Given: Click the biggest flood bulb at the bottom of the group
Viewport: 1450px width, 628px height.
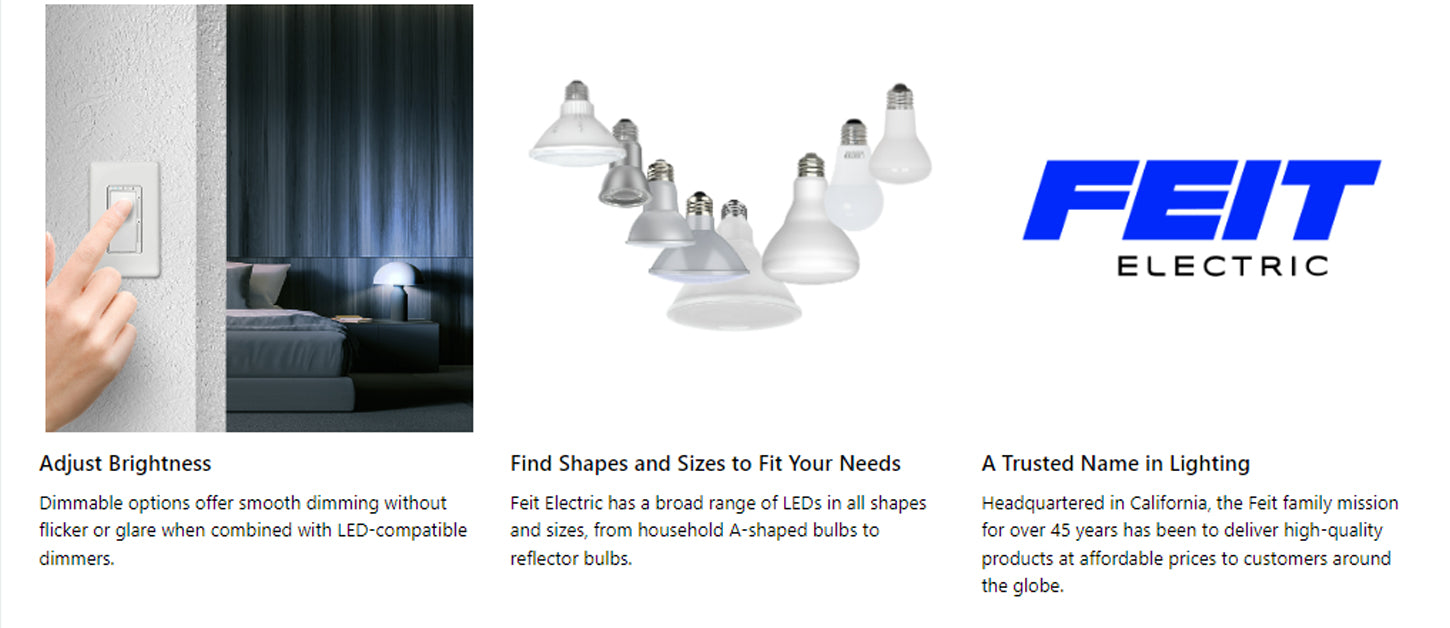Looking at the screenshot, I should click(735, 292).
